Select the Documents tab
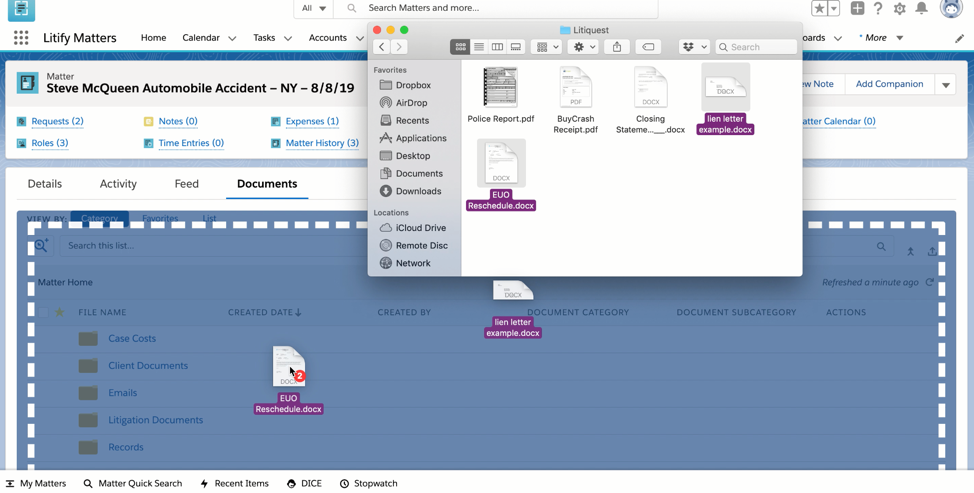The image size is (974, 493). coord(267,184)
